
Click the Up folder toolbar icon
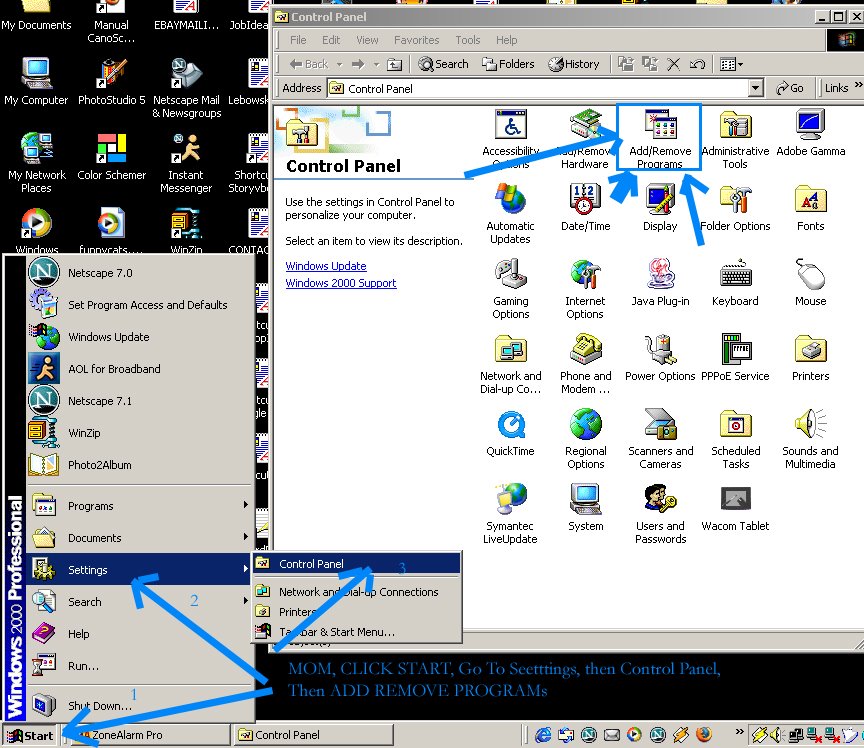click(394, 64)
